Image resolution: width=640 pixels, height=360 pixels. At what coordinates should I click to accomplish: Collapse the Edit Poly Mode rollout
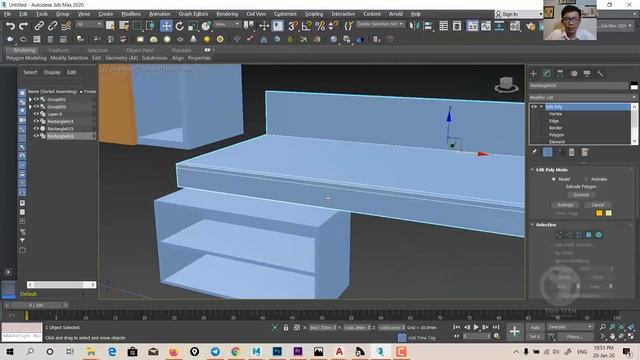532,169
